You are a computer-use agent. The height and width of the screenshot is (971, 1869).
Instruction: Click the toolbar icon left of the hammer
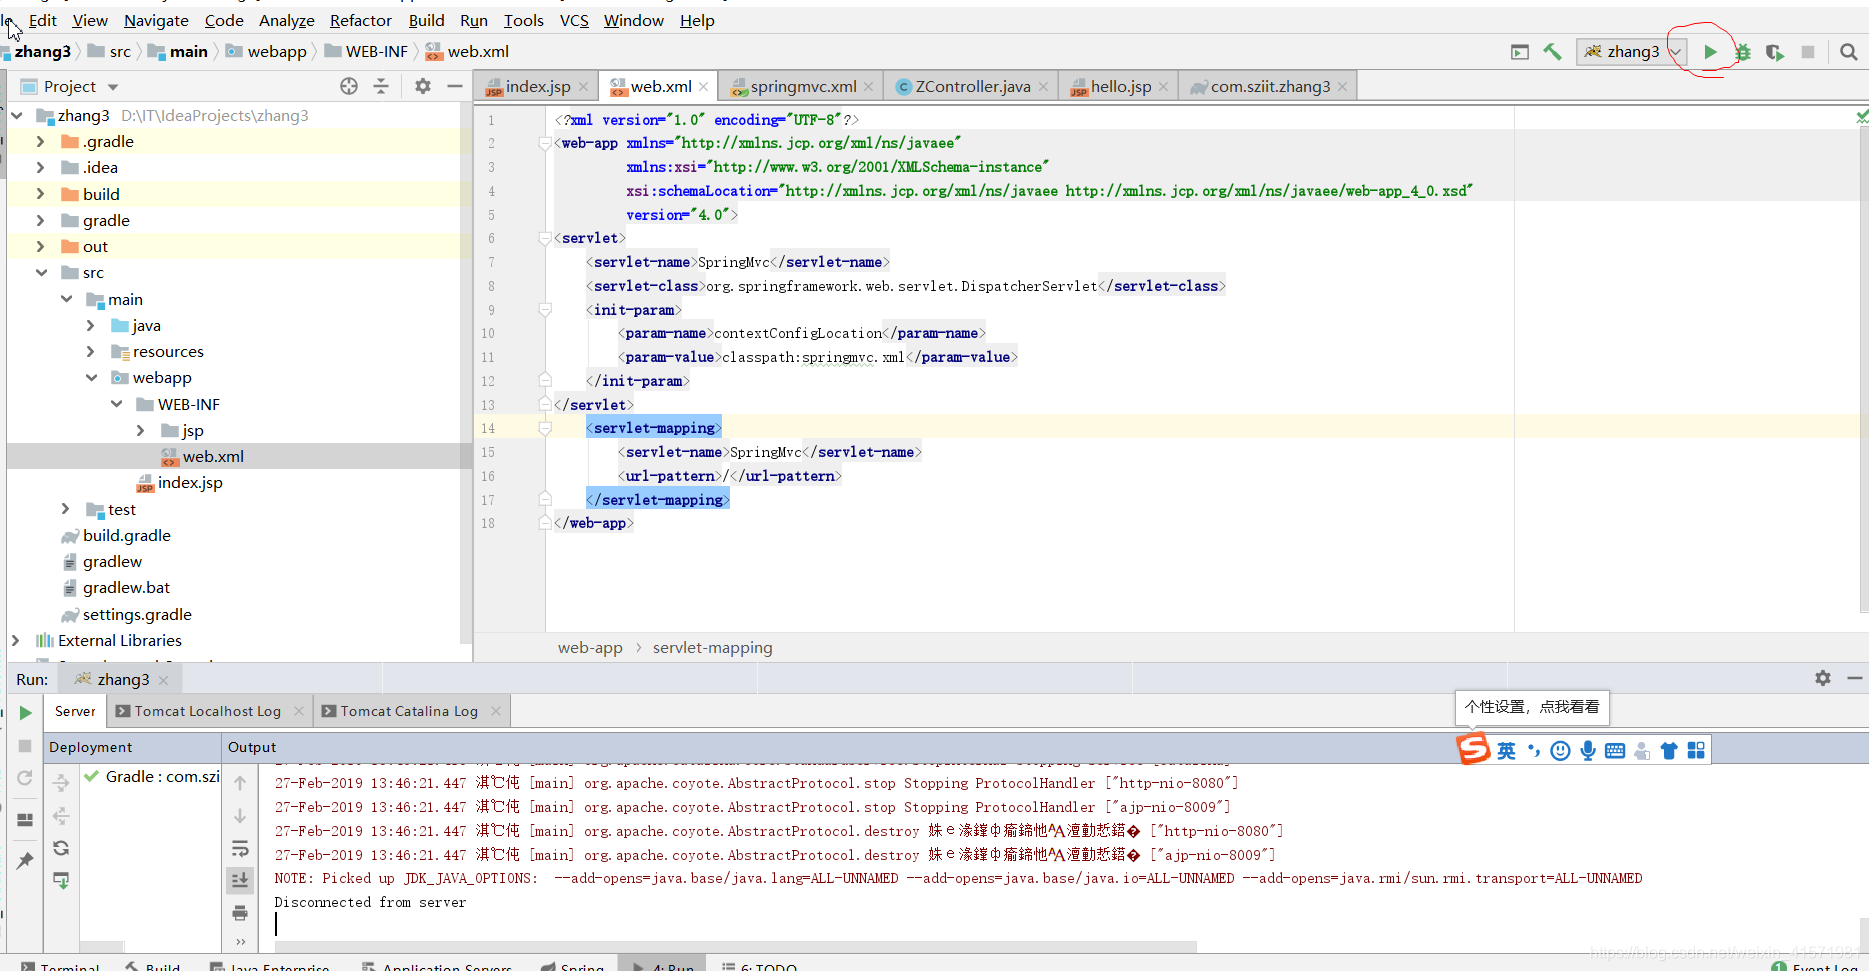(x=1520, y=52)
